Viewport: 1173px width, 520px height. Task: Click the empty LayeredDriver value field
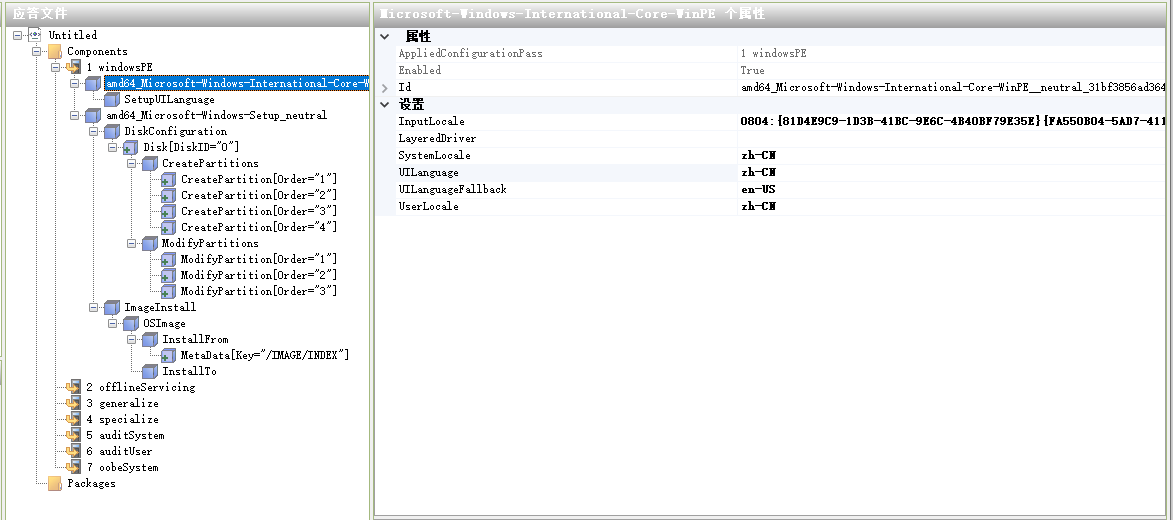(951, 138)
